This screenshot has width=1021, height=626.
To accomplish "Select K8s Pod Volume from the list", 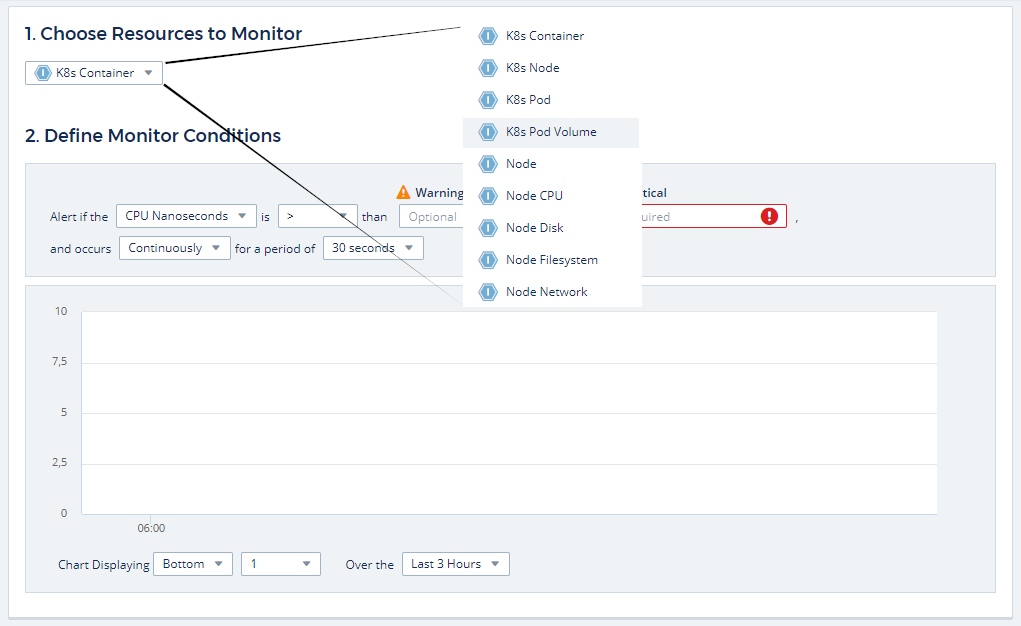I will click(x=551, y=132).
